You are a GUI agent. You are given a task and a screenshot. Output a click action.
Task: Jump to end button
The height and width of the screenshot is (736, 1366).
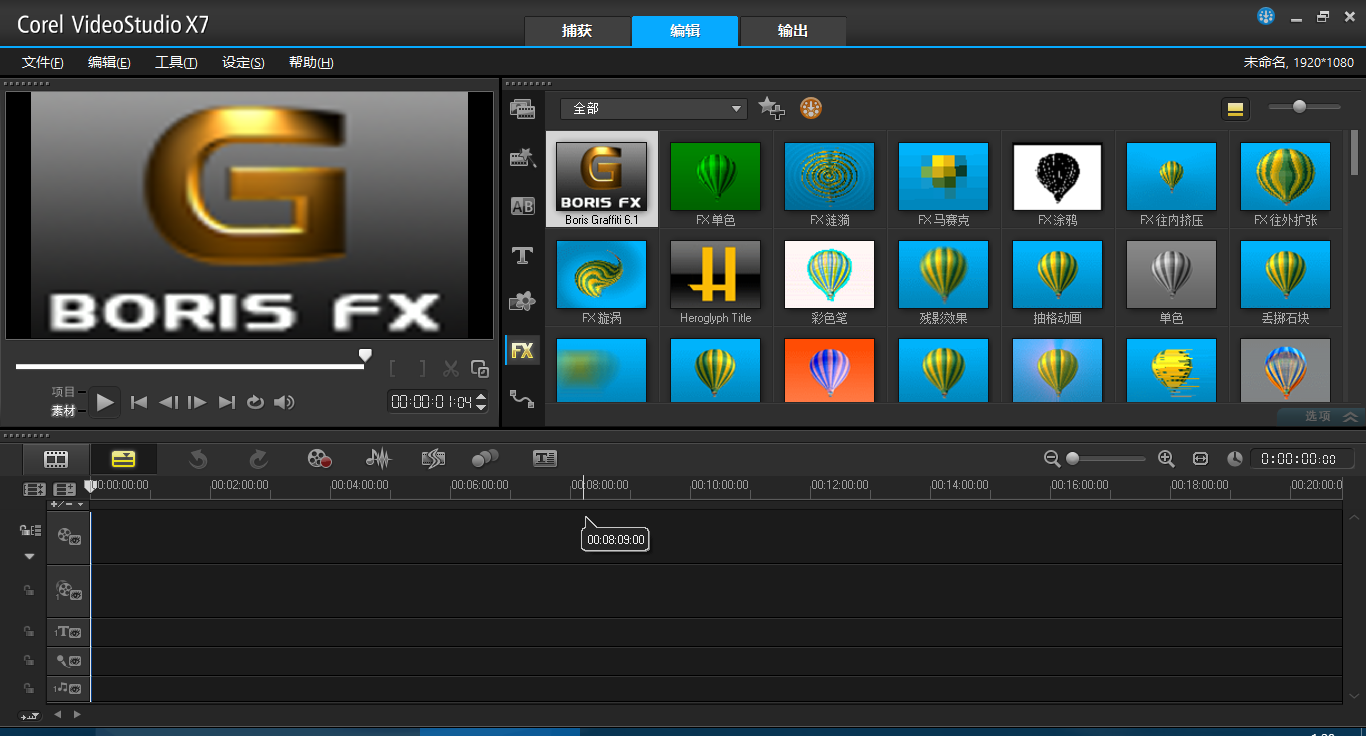coord(227,402)
